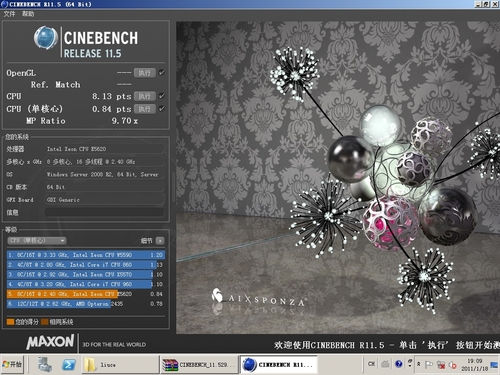Run the CPU multi-core test 执行 button
The width and height of the screenshot is (500, 375).
[145, 96]
